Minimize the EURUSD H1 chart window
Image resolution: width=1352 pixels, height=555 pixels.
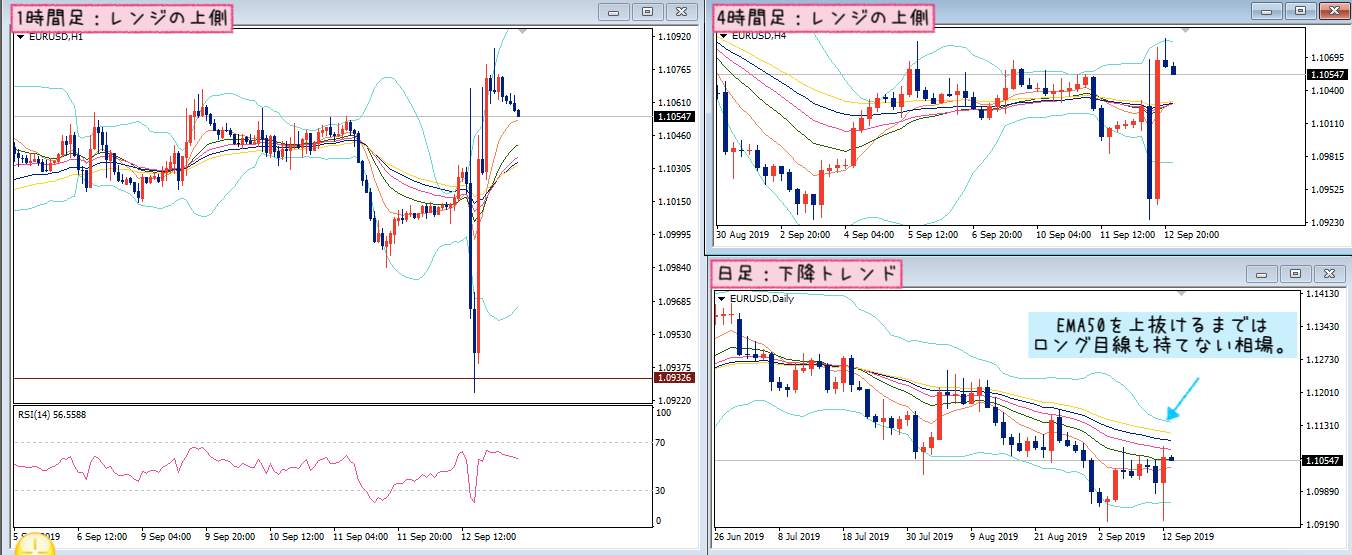point(613,12)
